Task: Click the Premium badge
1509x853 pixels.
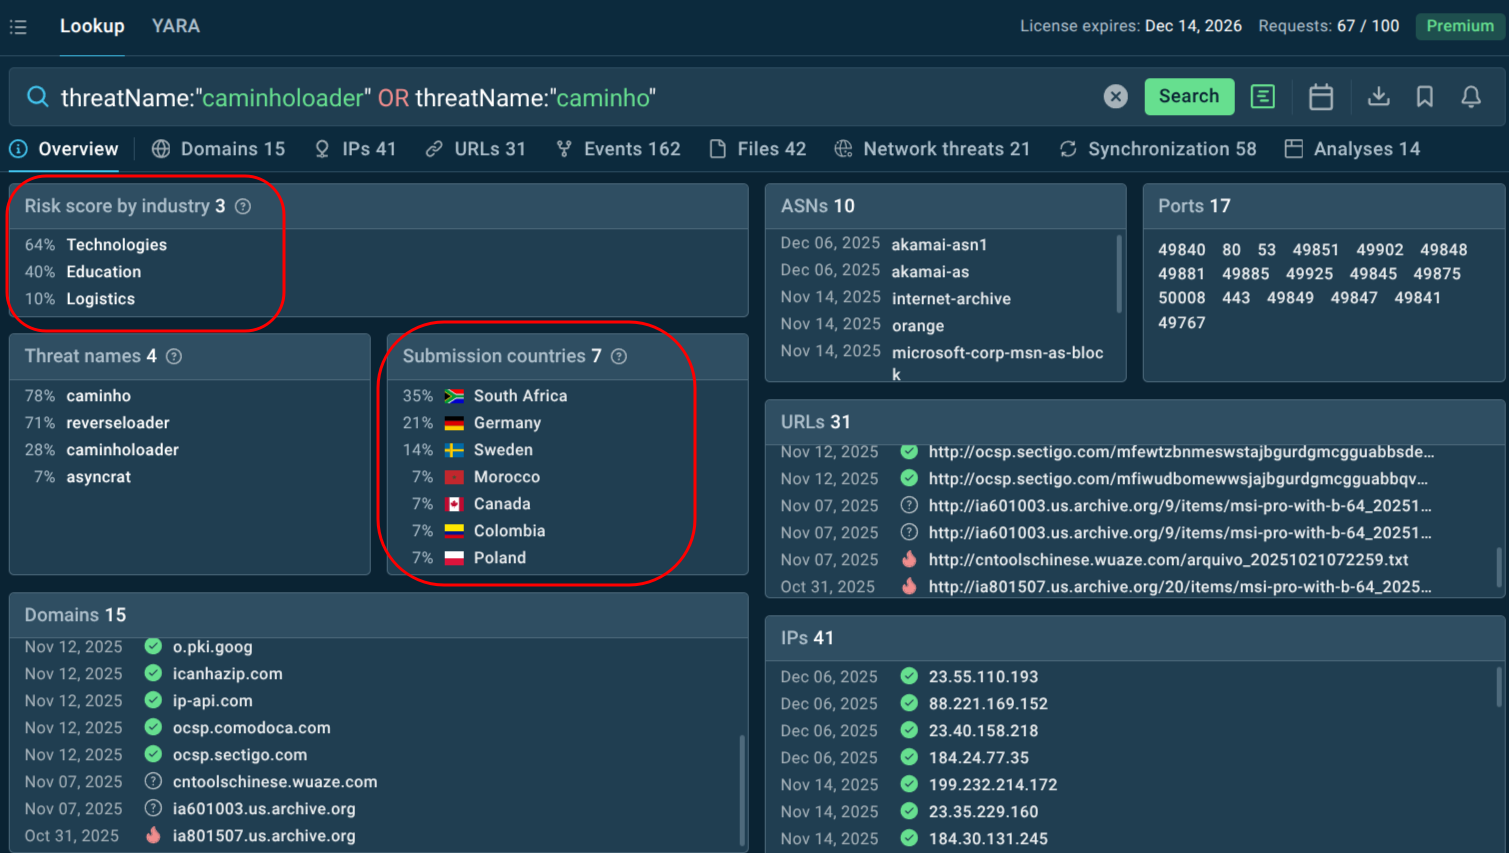Action: [1458, 27]
